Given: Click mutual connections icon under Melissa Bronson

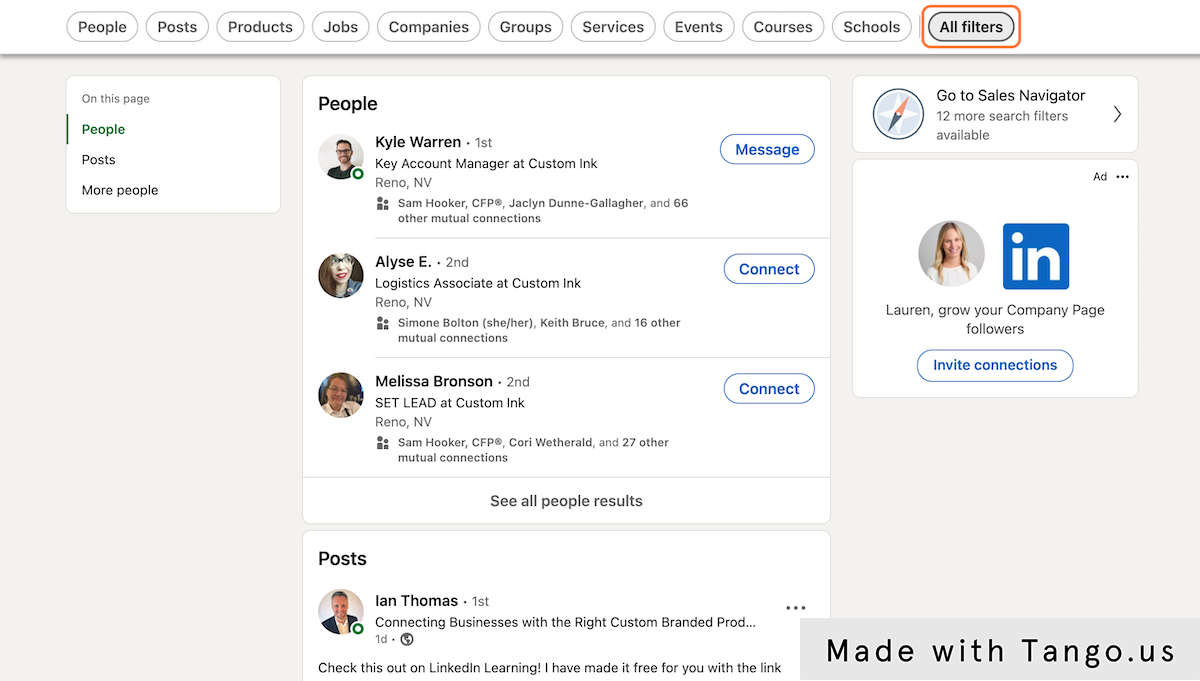Looking at the screenshot, I should [x=382, y=443].
